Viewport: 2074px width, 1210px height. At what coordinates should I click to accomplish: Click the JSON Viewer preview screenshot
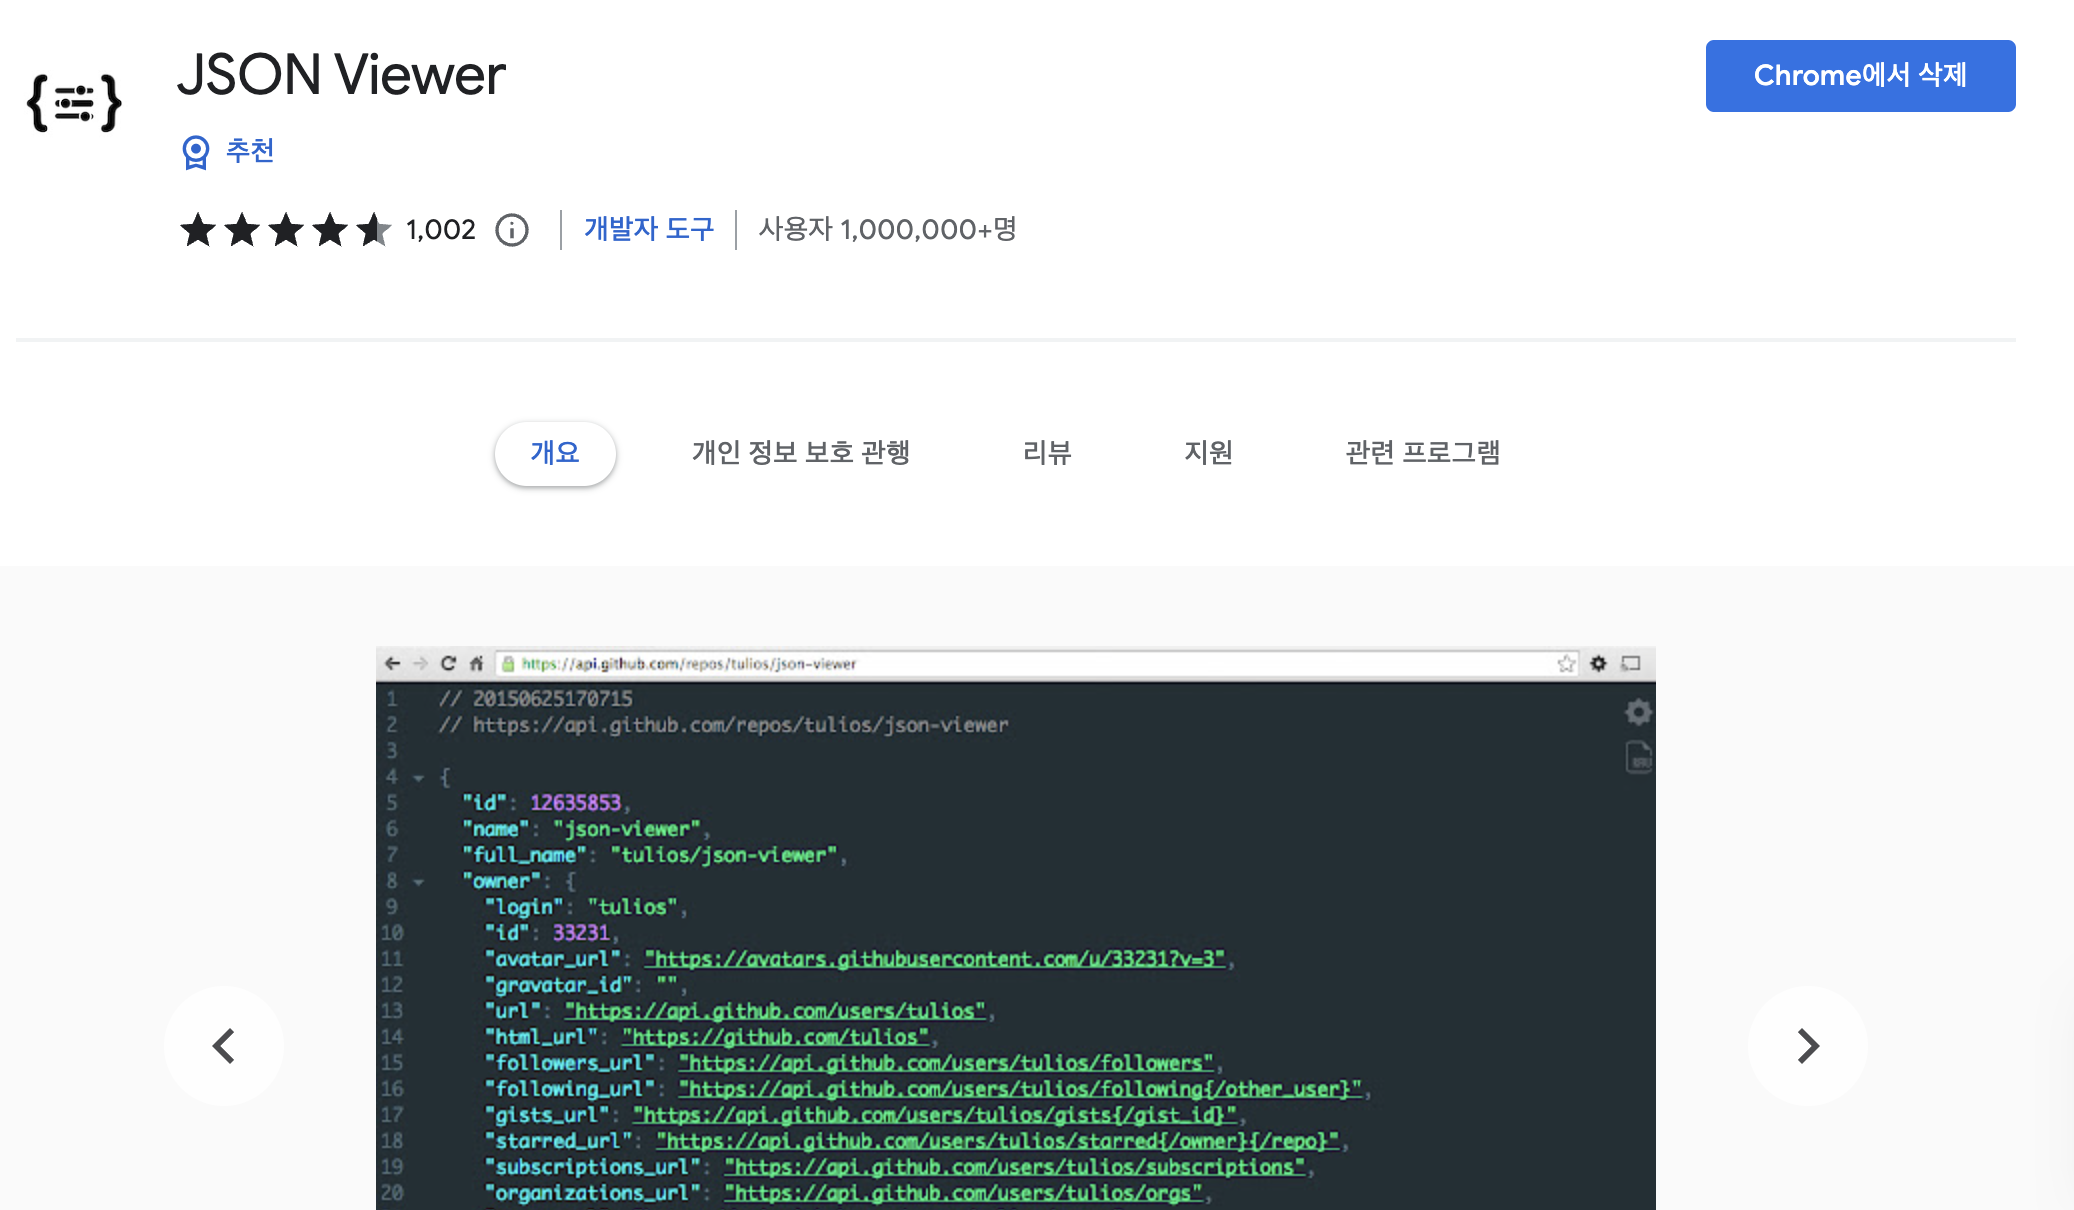point(1016,928)
